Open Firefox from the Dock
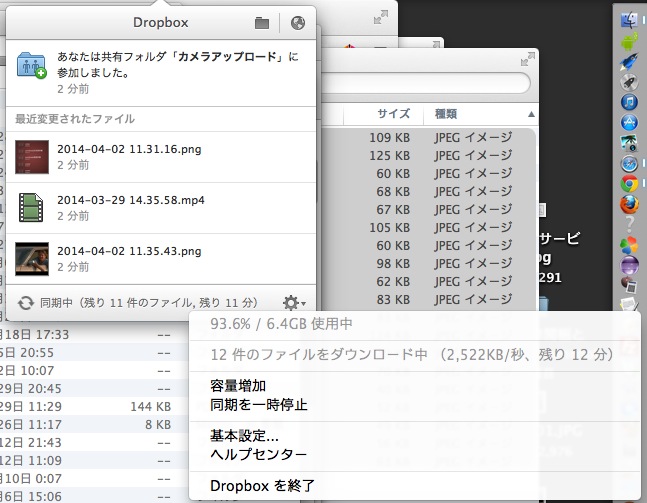647x503 pixels. point(629,205)
